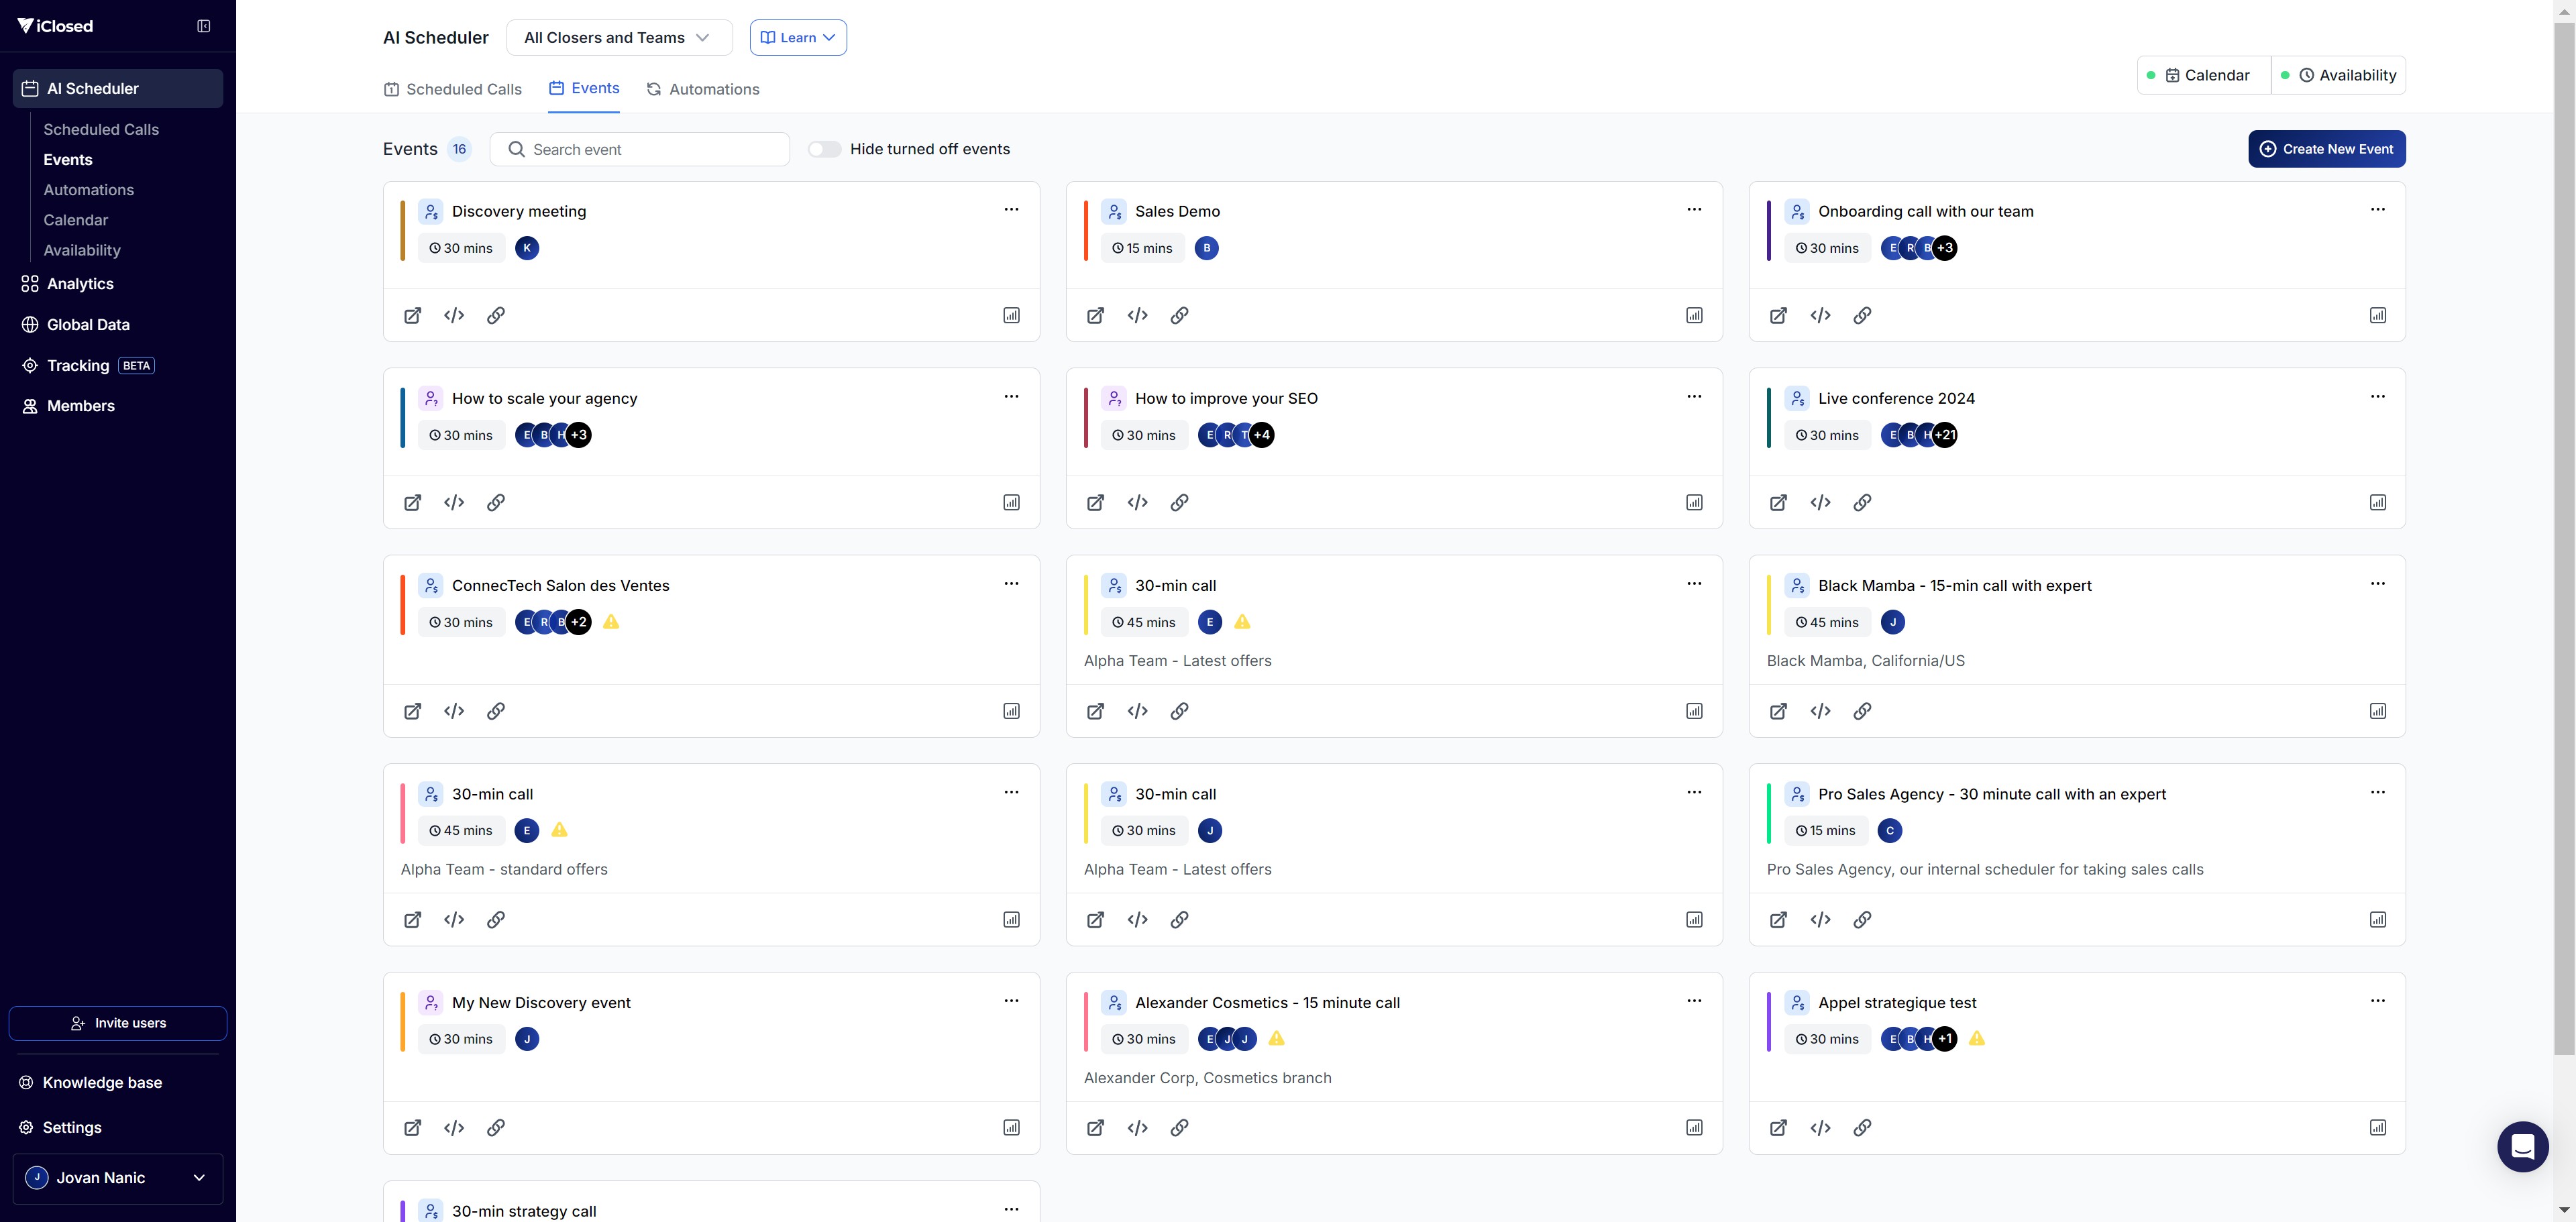
Task: Open Discovery meeting in new tab icon
Action: click(x=412, y=316)
